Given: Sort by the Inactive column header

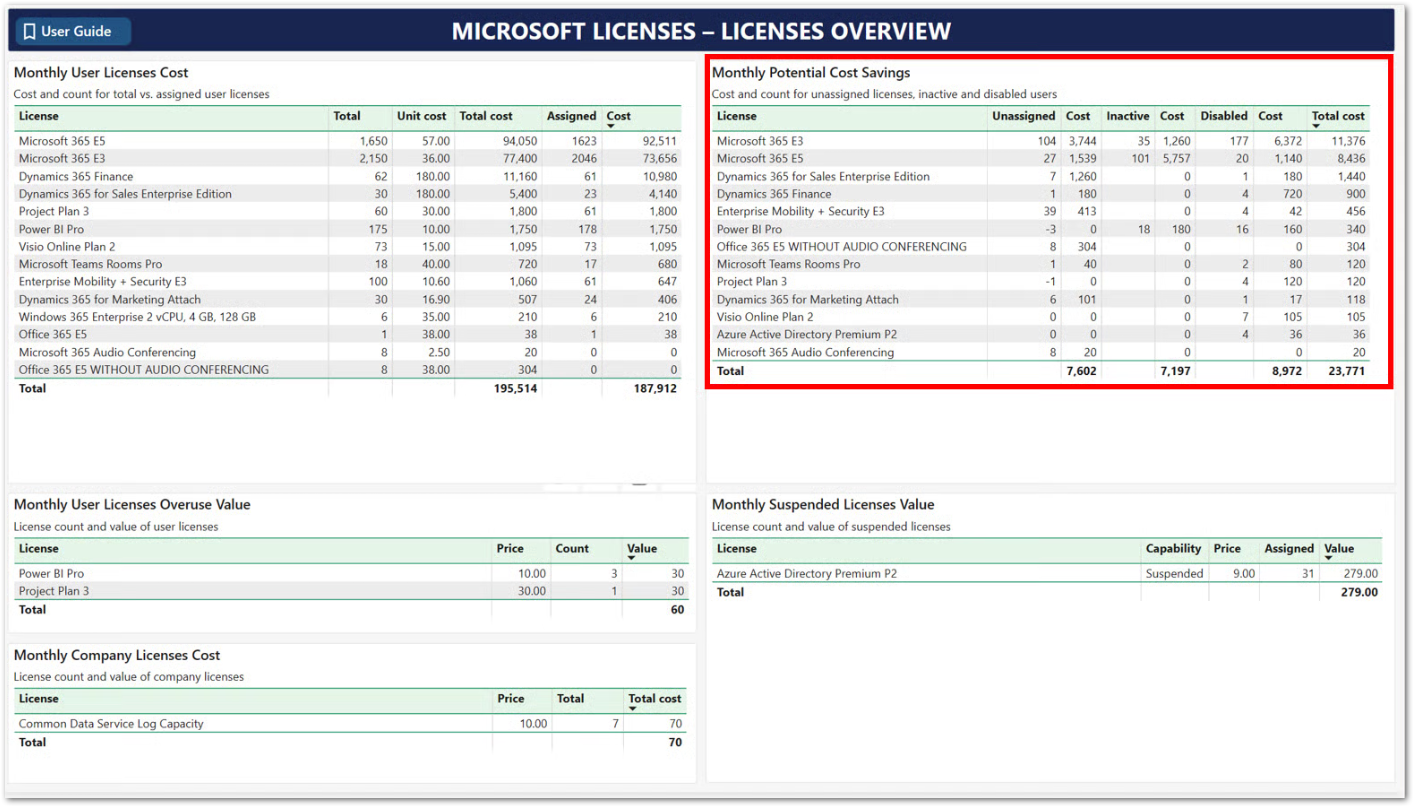Looking at the screenshot, I should (x=1127, y=116).
